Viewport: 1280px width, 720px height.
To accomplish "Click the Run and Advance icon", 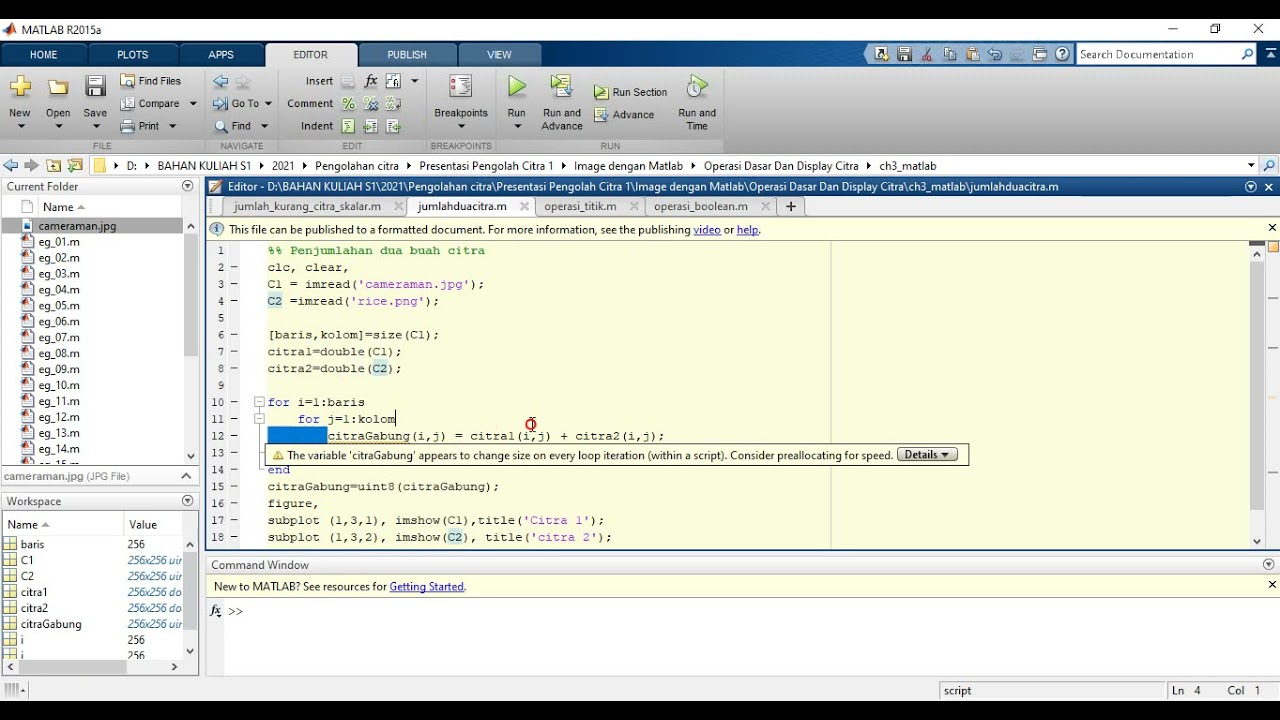I will 561,88.
